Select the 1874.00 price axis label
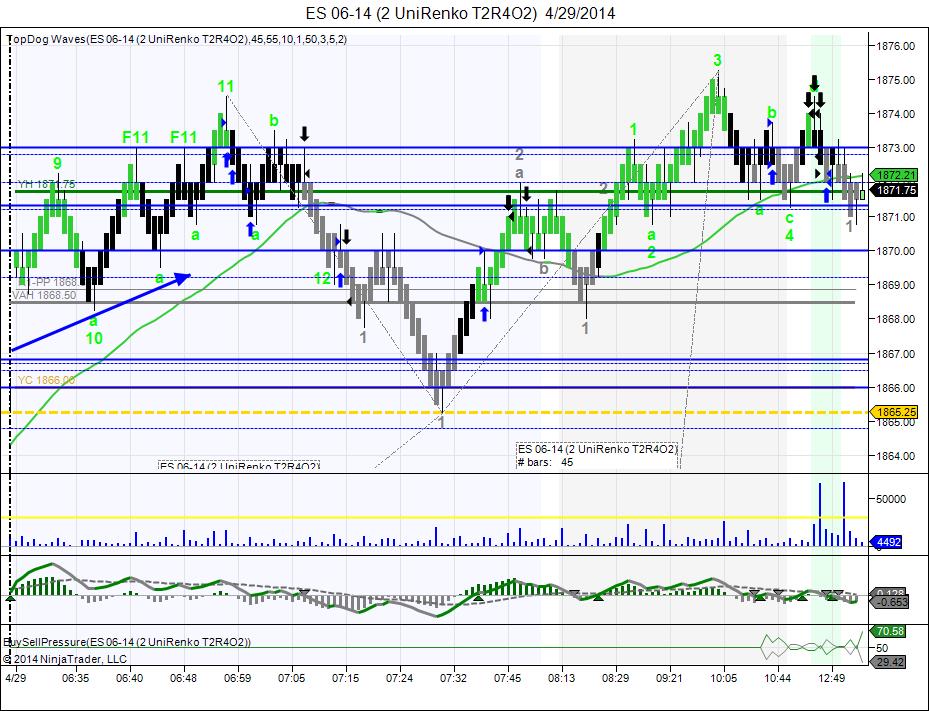 pyautogui.click(x=895, y=114)
